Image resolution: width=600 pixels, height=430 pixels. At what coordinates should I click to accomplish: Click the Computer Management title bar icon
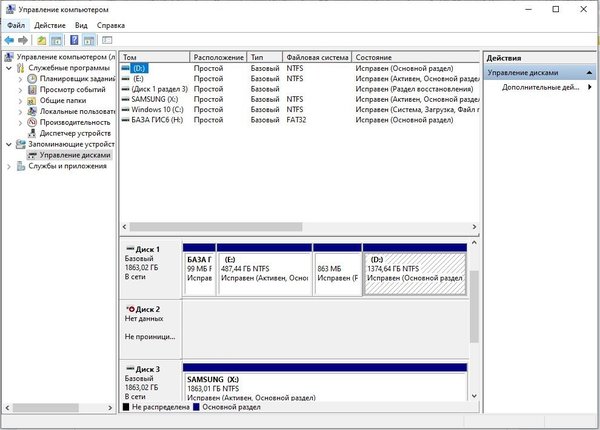click(11, 9)
